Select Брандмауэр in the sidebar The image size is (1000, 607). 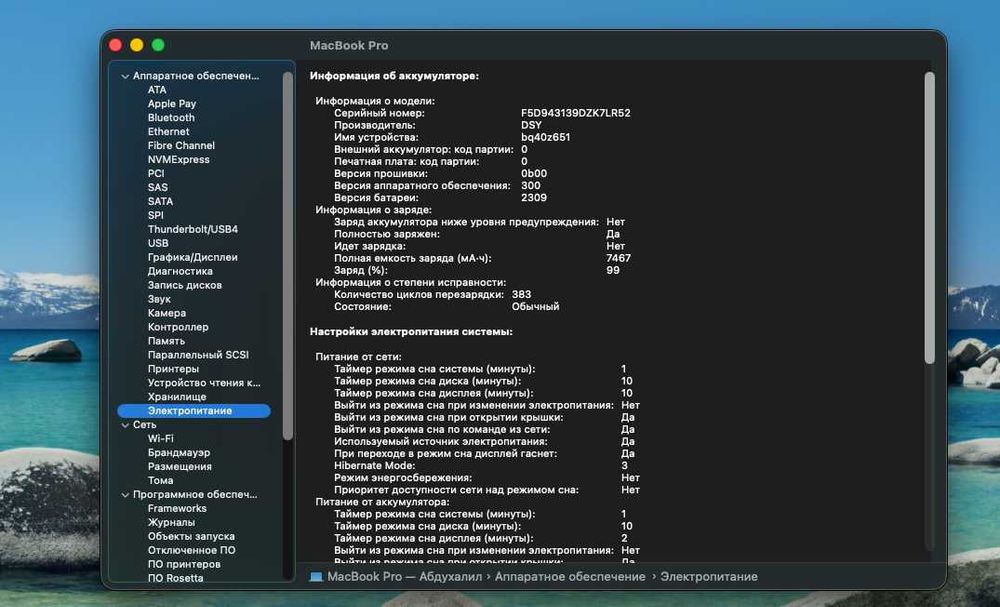click(x=179, y=453)
